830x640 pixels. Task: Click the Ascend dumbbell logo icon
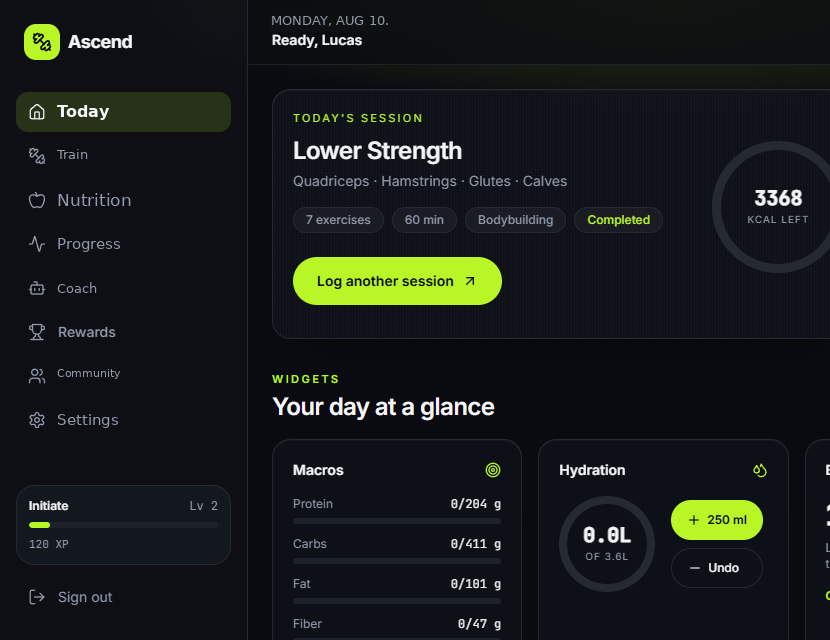click(x=42, y=42)
